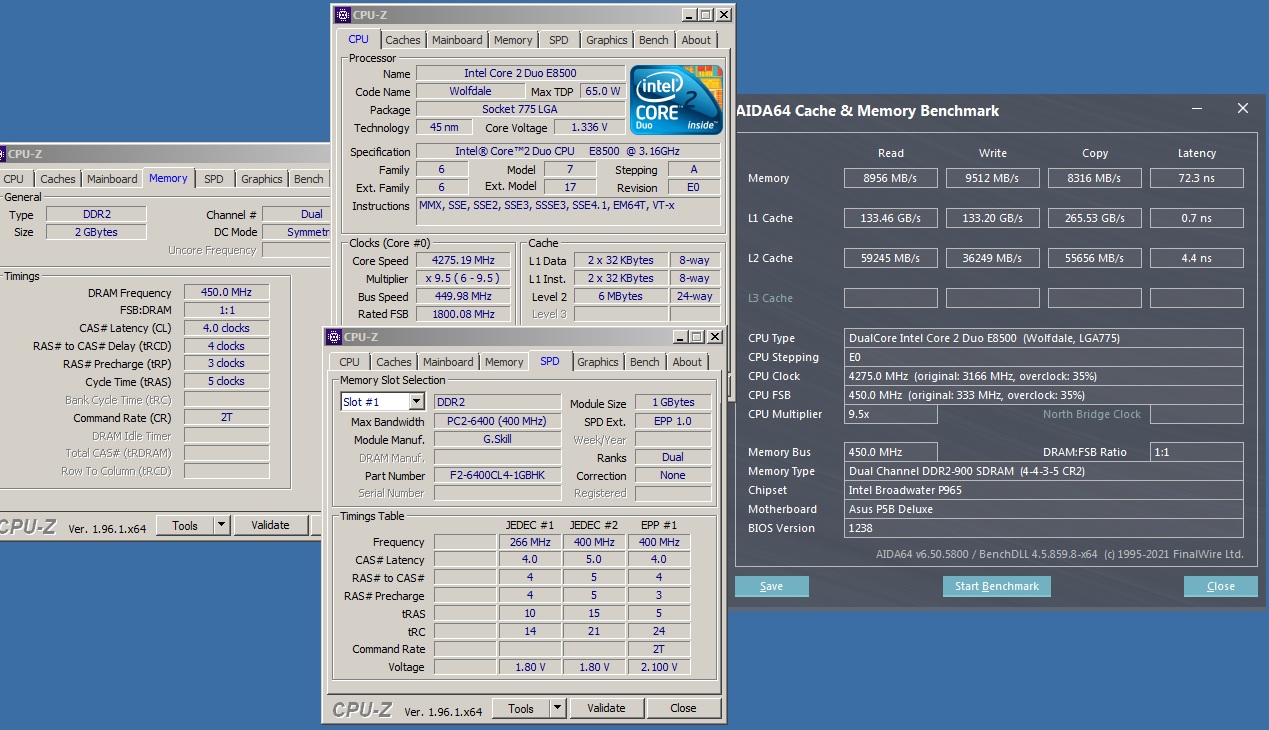
Task: Switch to SPD tab in Memory CPU-Z window
Action: coord(214,179)
